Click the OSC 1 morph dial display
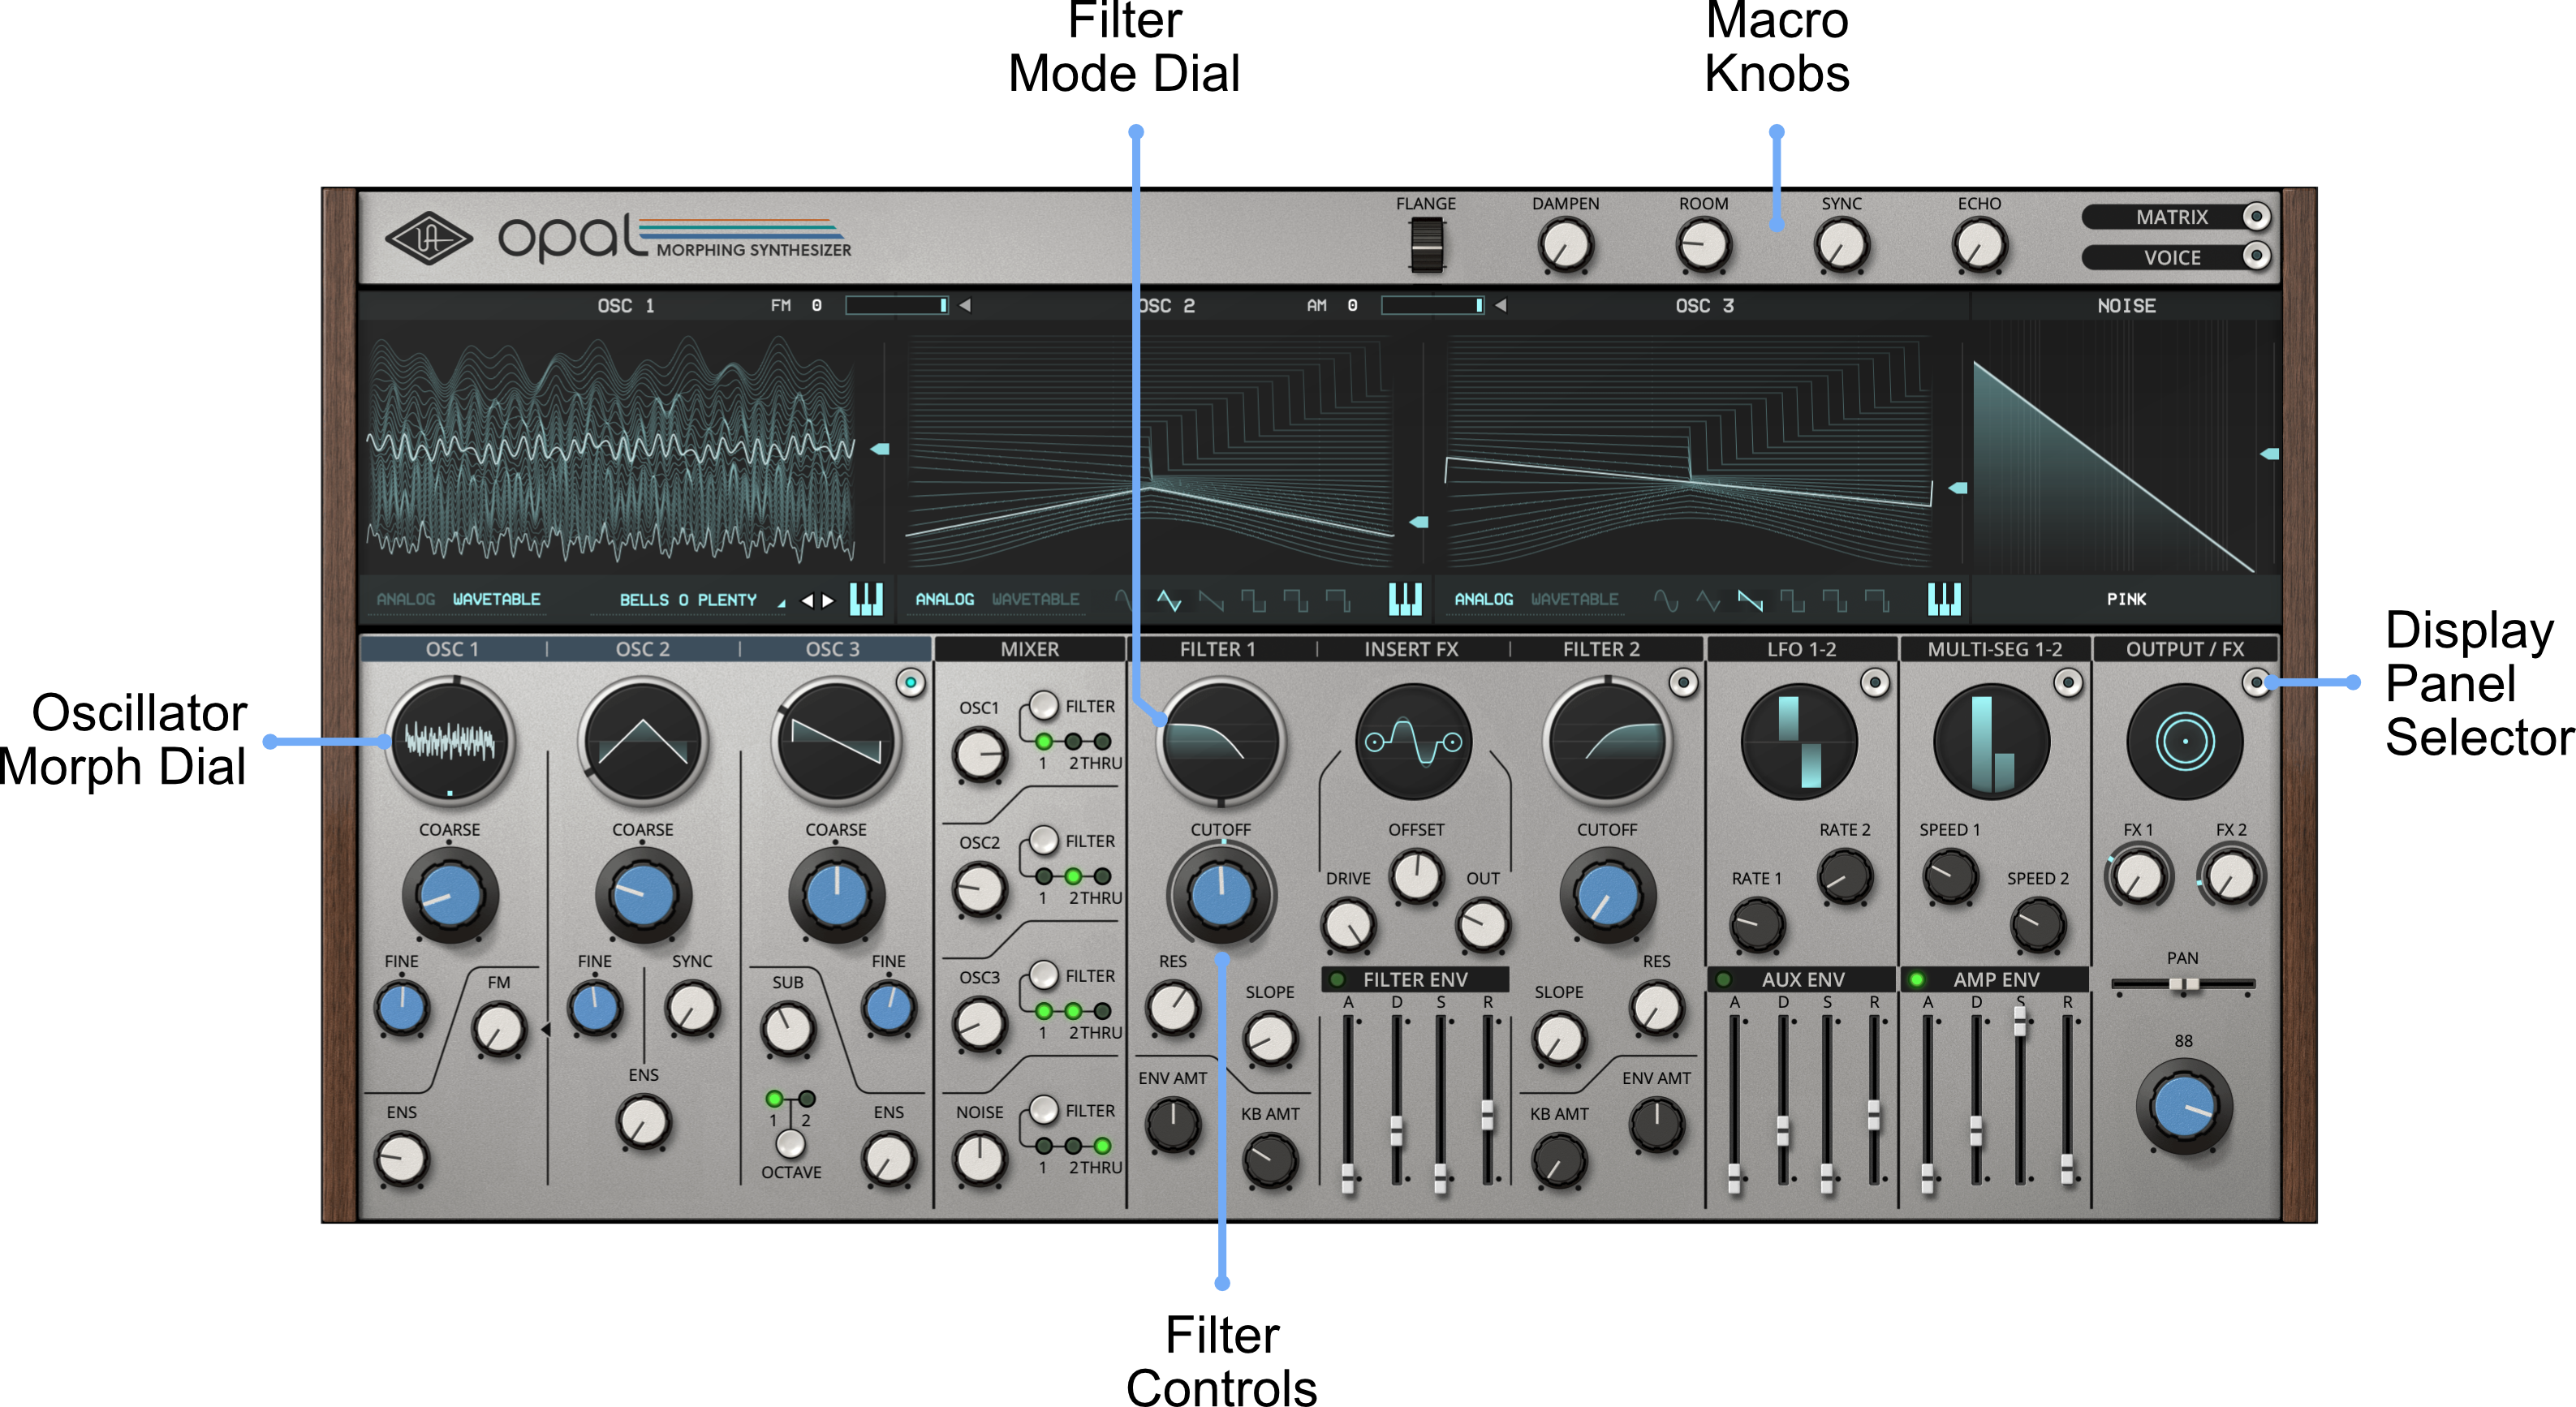Image resolution: width=2576 pixels, height=1407 pixels. pyautogui.click(x=450, y=741)
